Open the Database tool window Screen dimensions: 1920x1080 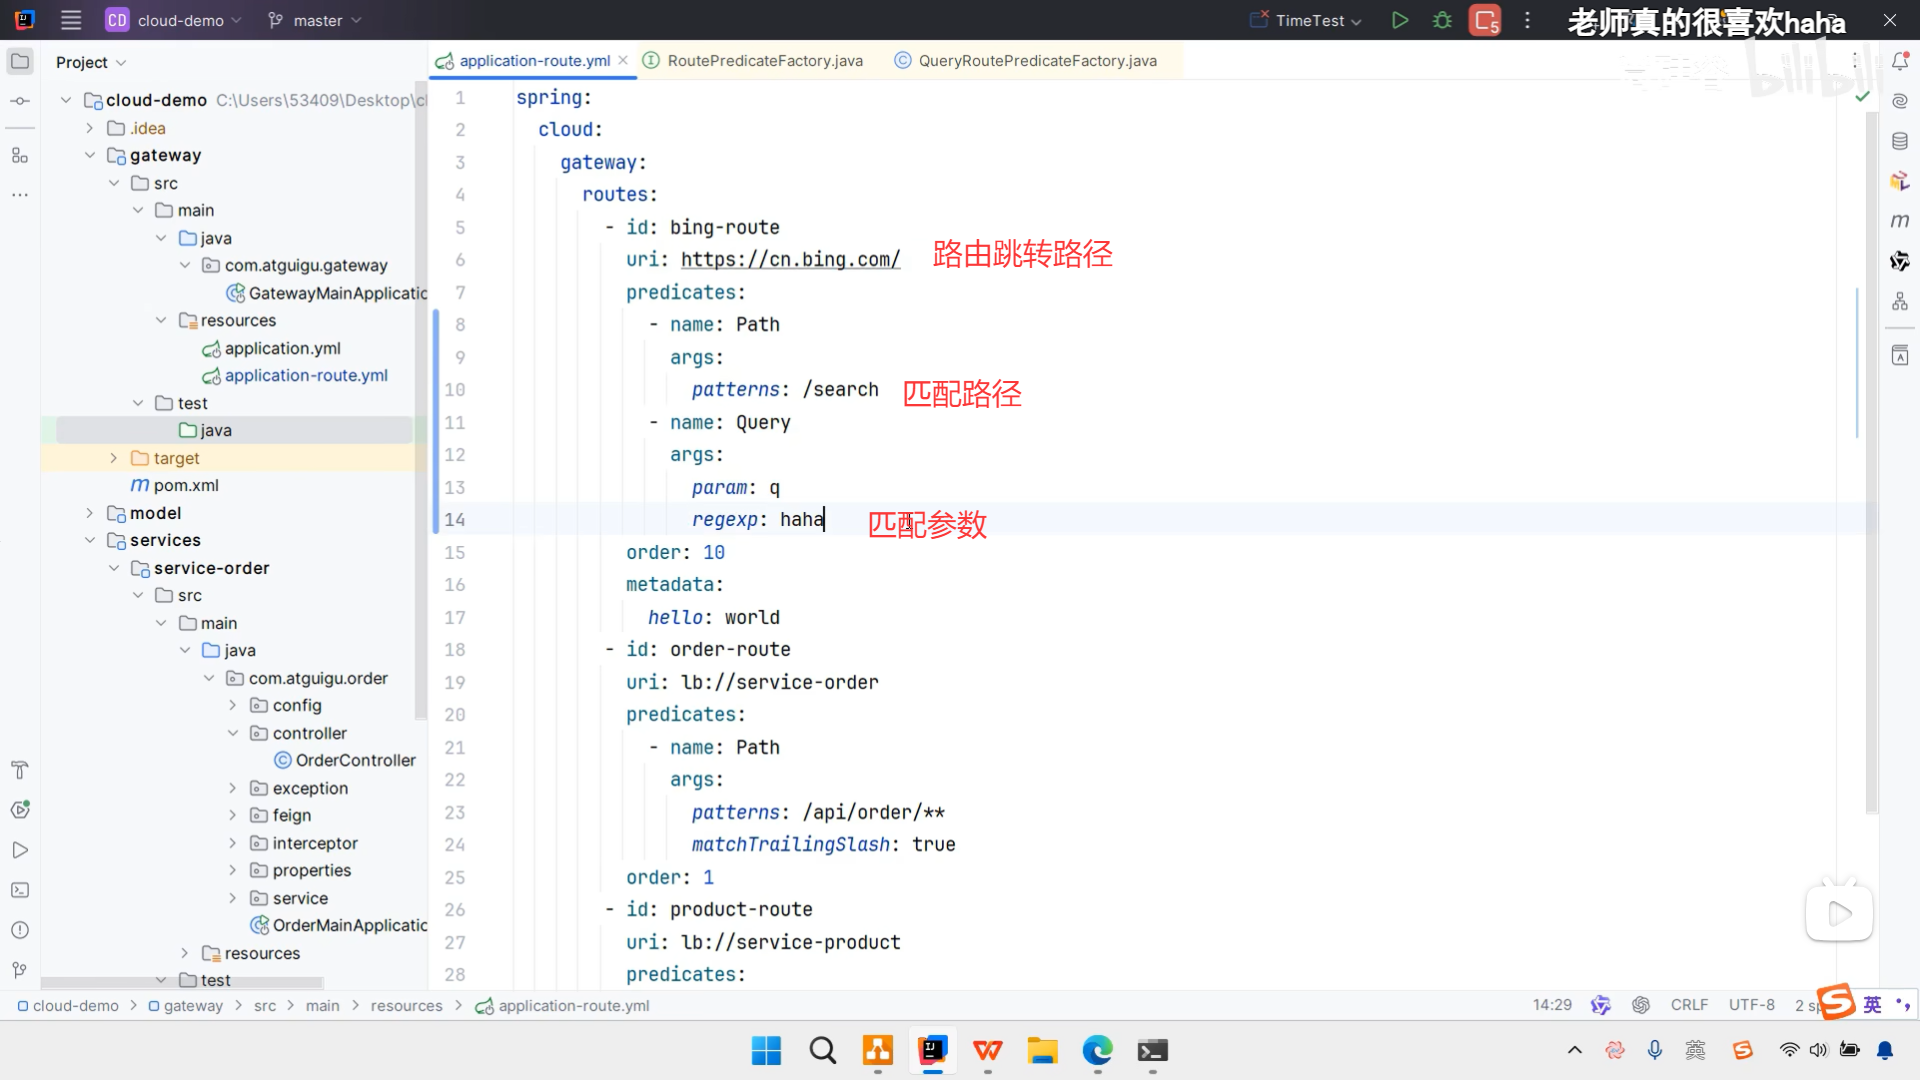pos(1900,141)
